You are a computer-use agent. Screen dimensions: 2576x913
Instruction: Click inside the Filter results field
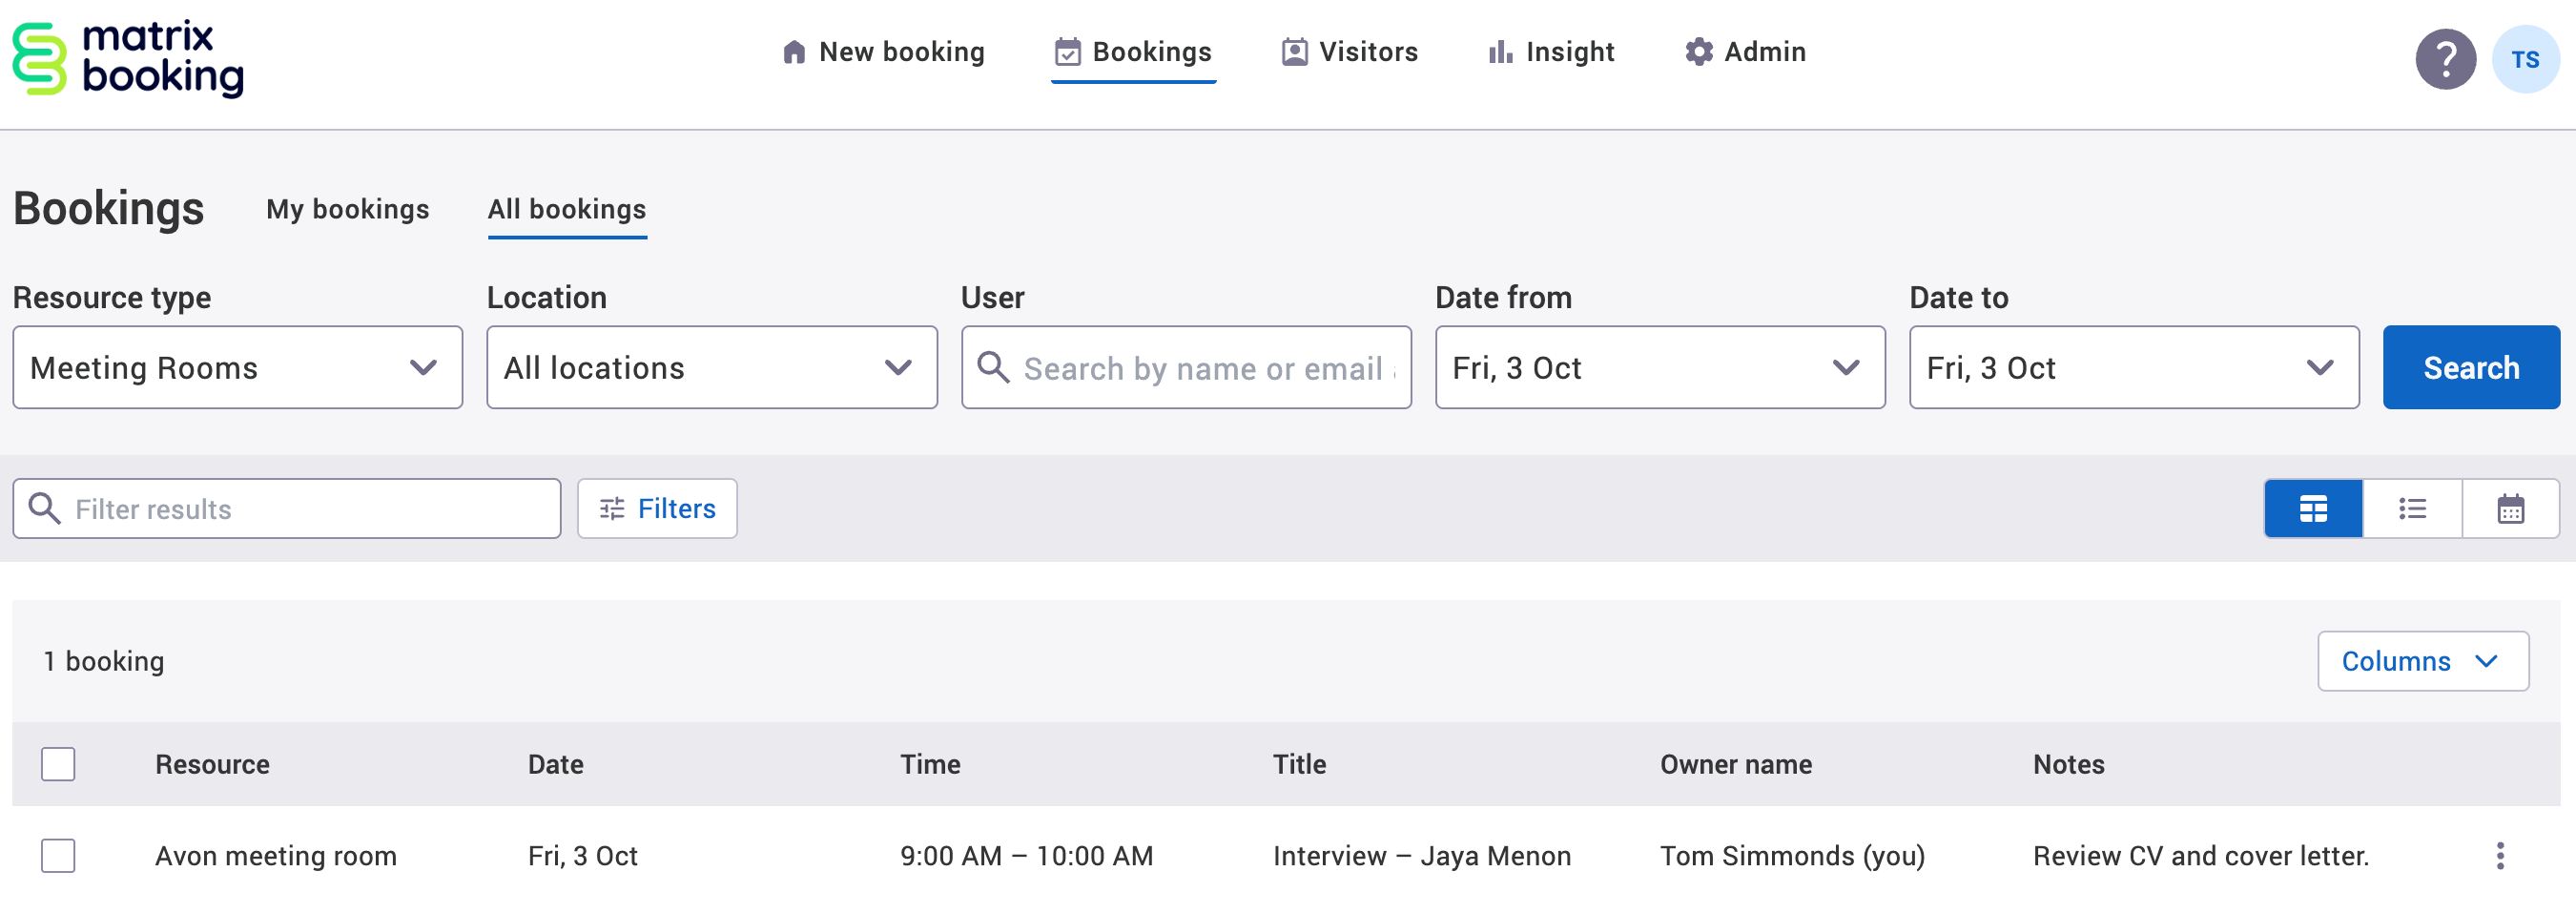(x=287, y=508)
